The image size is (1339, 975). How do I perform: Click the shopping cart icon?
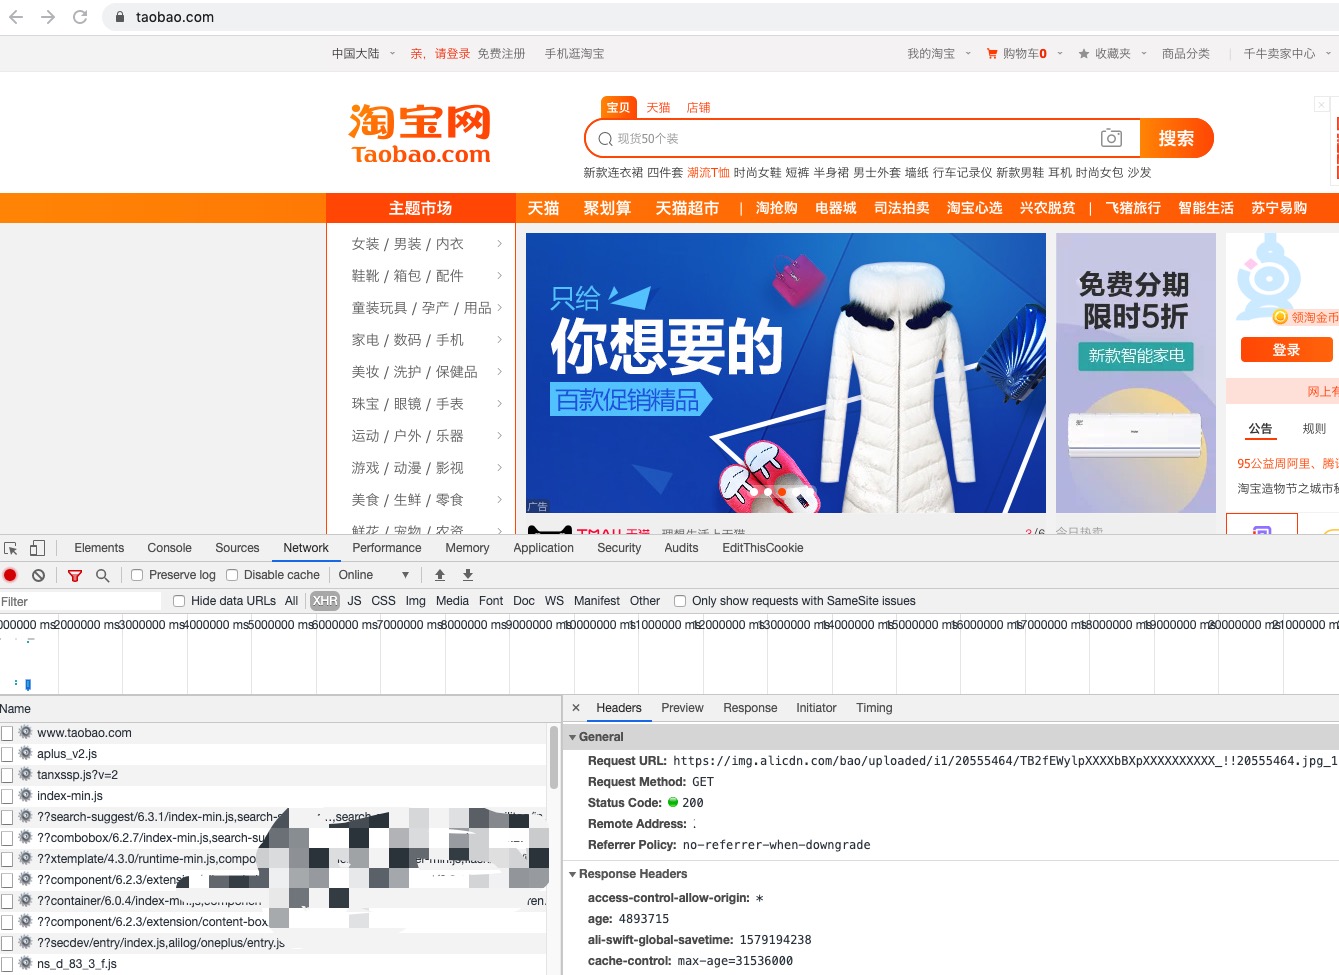(992, 54)
